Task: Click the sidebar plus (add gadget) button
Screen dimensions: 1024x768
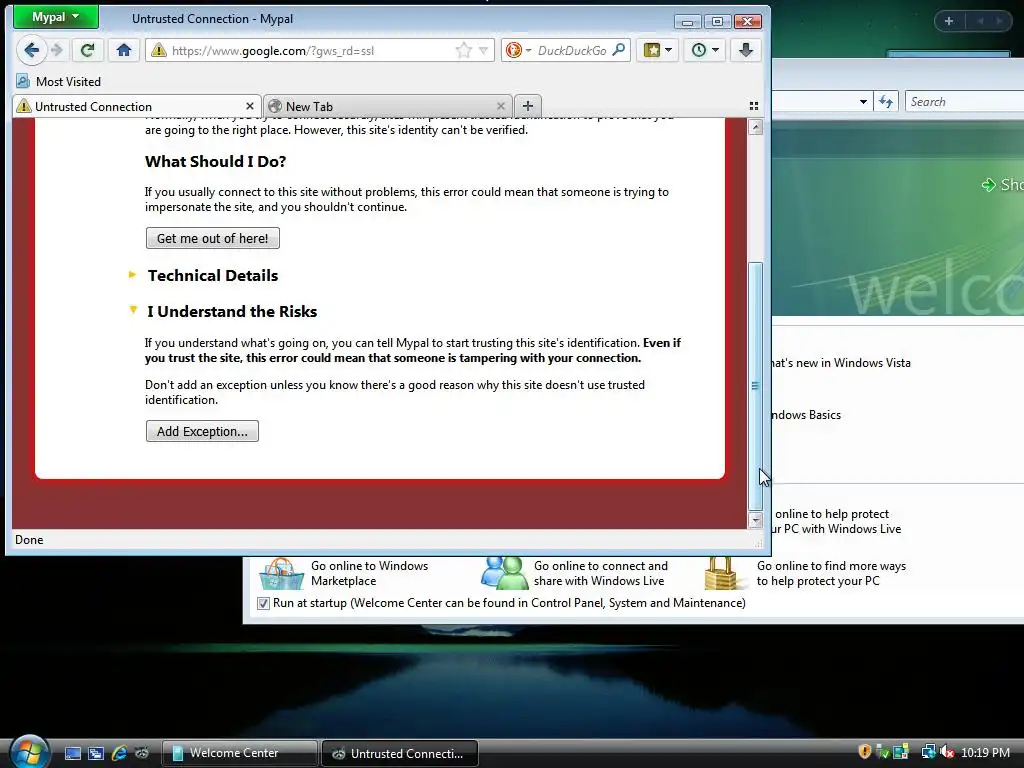Action: tap(949, 21)
